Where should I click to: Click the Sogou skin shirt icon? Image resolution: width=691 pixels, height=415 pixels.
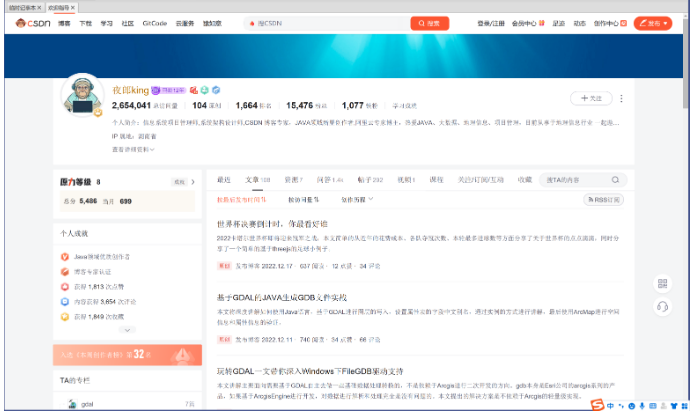pos(674,406)
